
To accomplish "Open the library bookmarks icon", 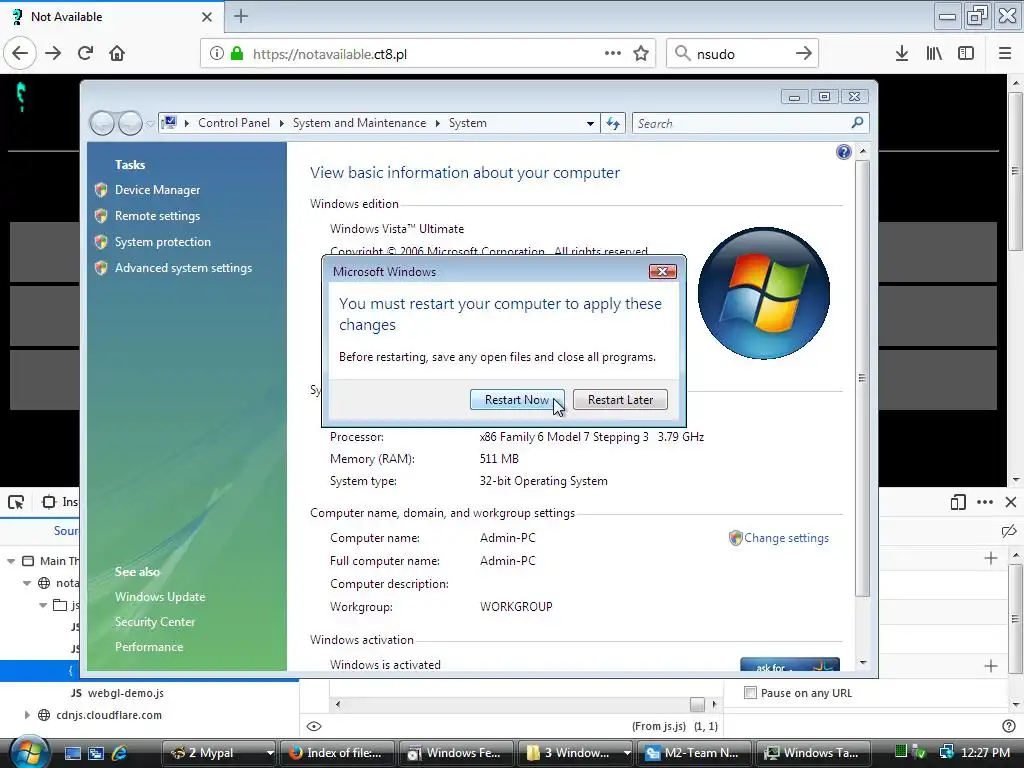I will [934, 54].
